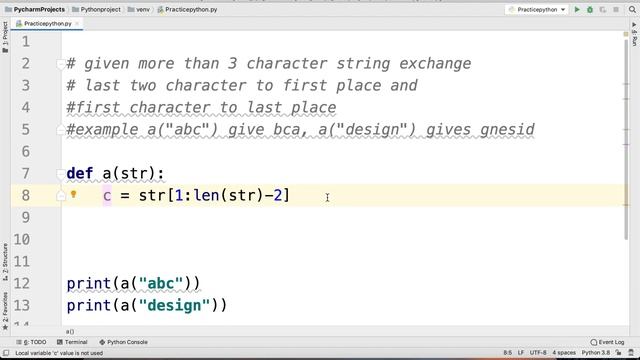Run the Practicepython configuration
The image size is (640, 360).
(577, 9)
